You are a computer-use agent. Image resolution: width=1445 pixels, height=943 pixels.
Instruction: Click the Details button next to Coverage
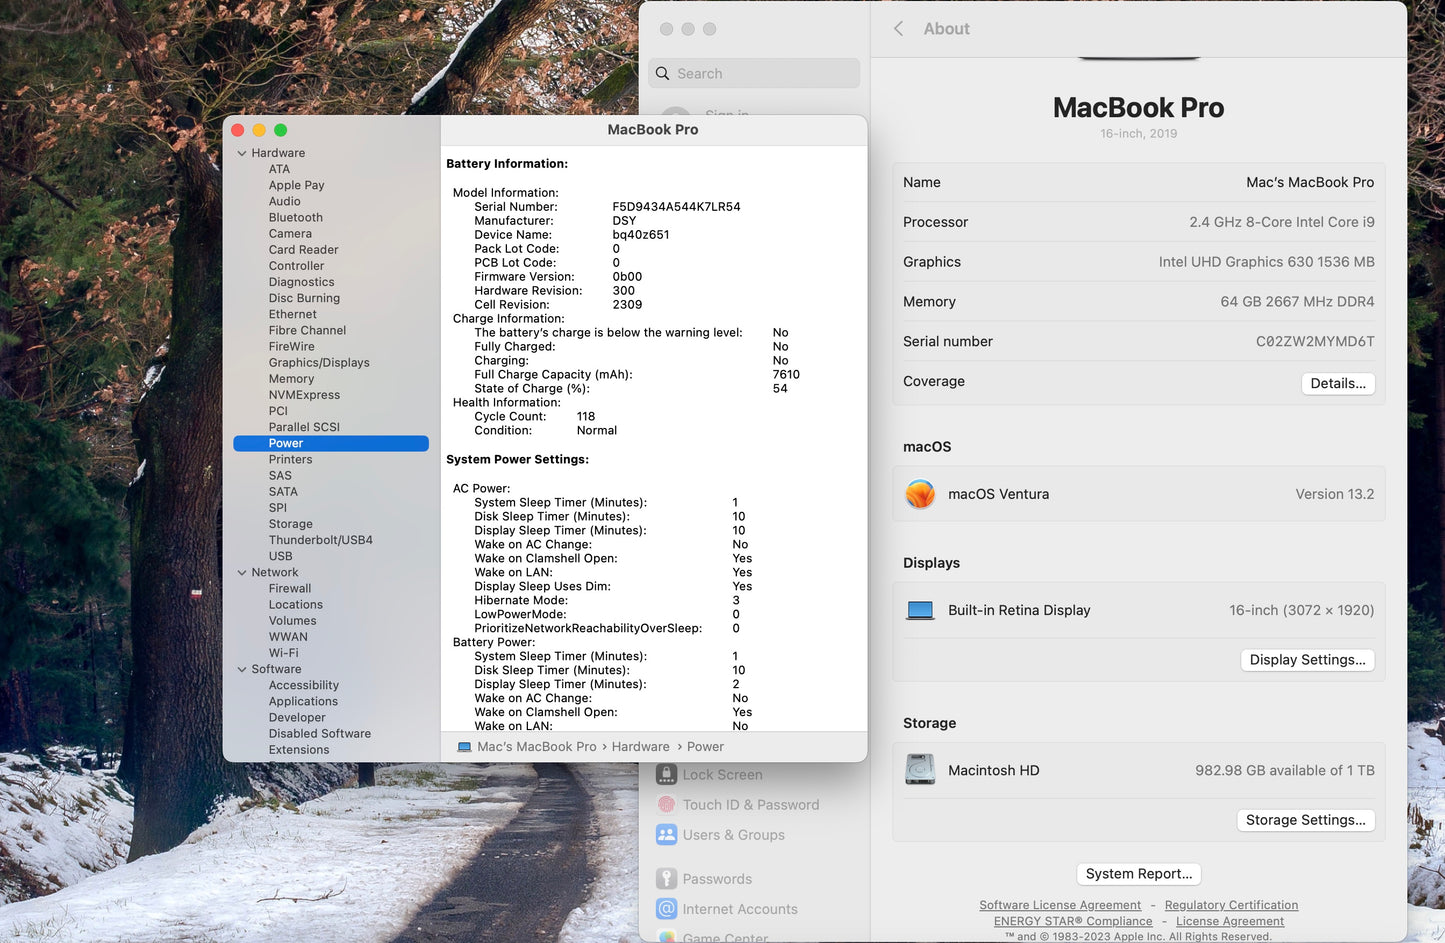tap(1338, 383)
